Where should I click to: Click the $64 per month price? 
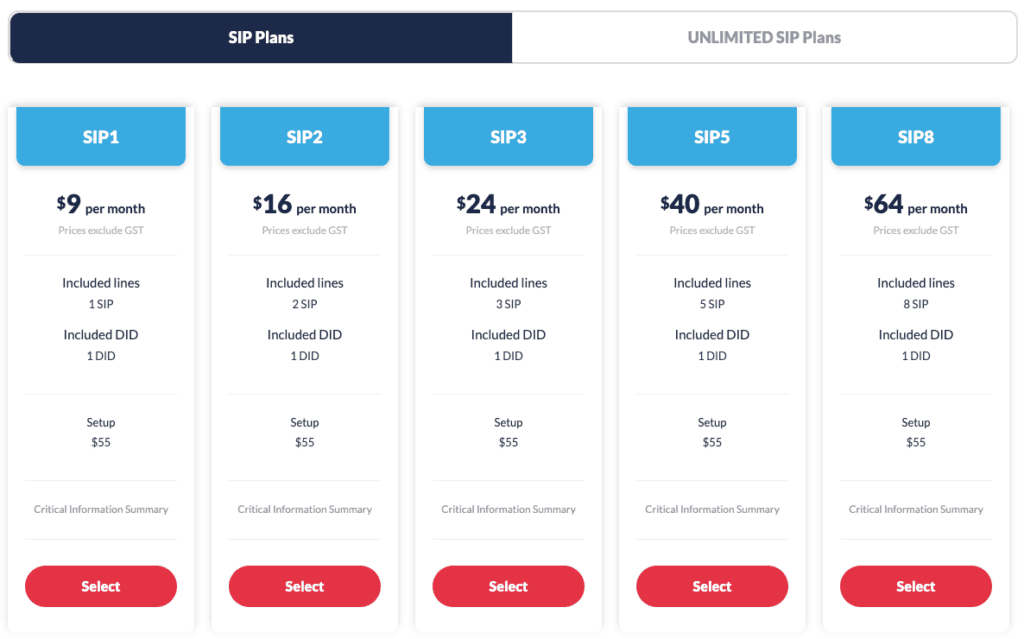[915, 206]
